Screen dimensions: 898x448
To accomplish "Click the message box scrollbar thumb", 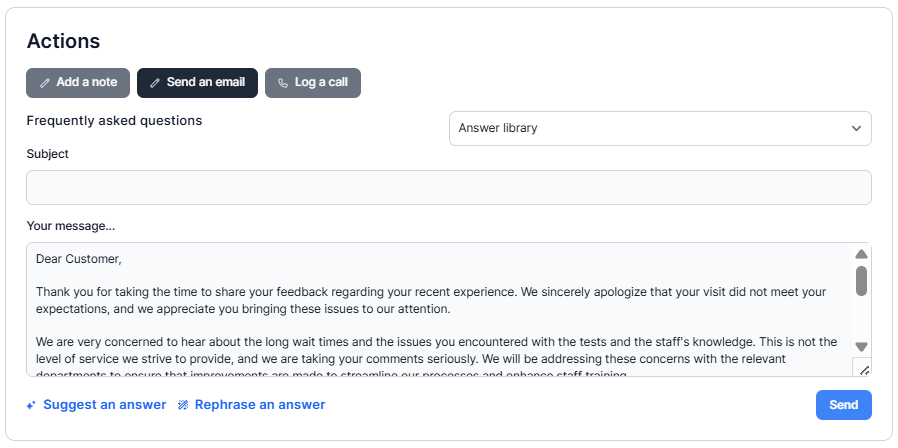I will click(x=861, y=280).
